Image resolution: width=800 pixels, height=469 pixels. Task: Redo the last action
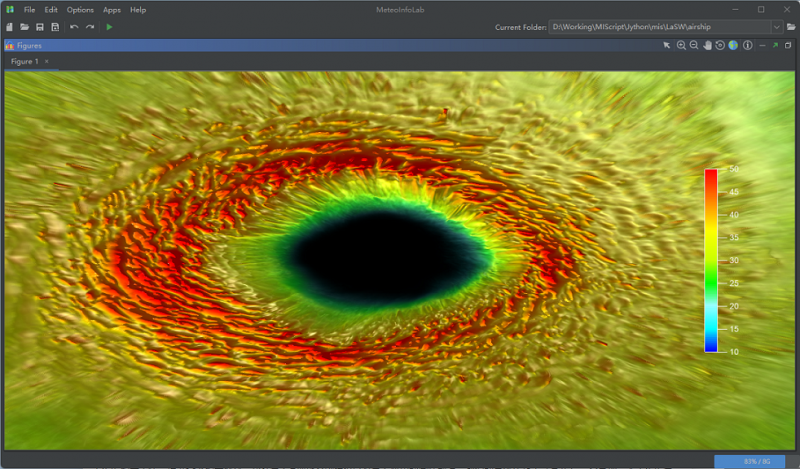[90, 27]
